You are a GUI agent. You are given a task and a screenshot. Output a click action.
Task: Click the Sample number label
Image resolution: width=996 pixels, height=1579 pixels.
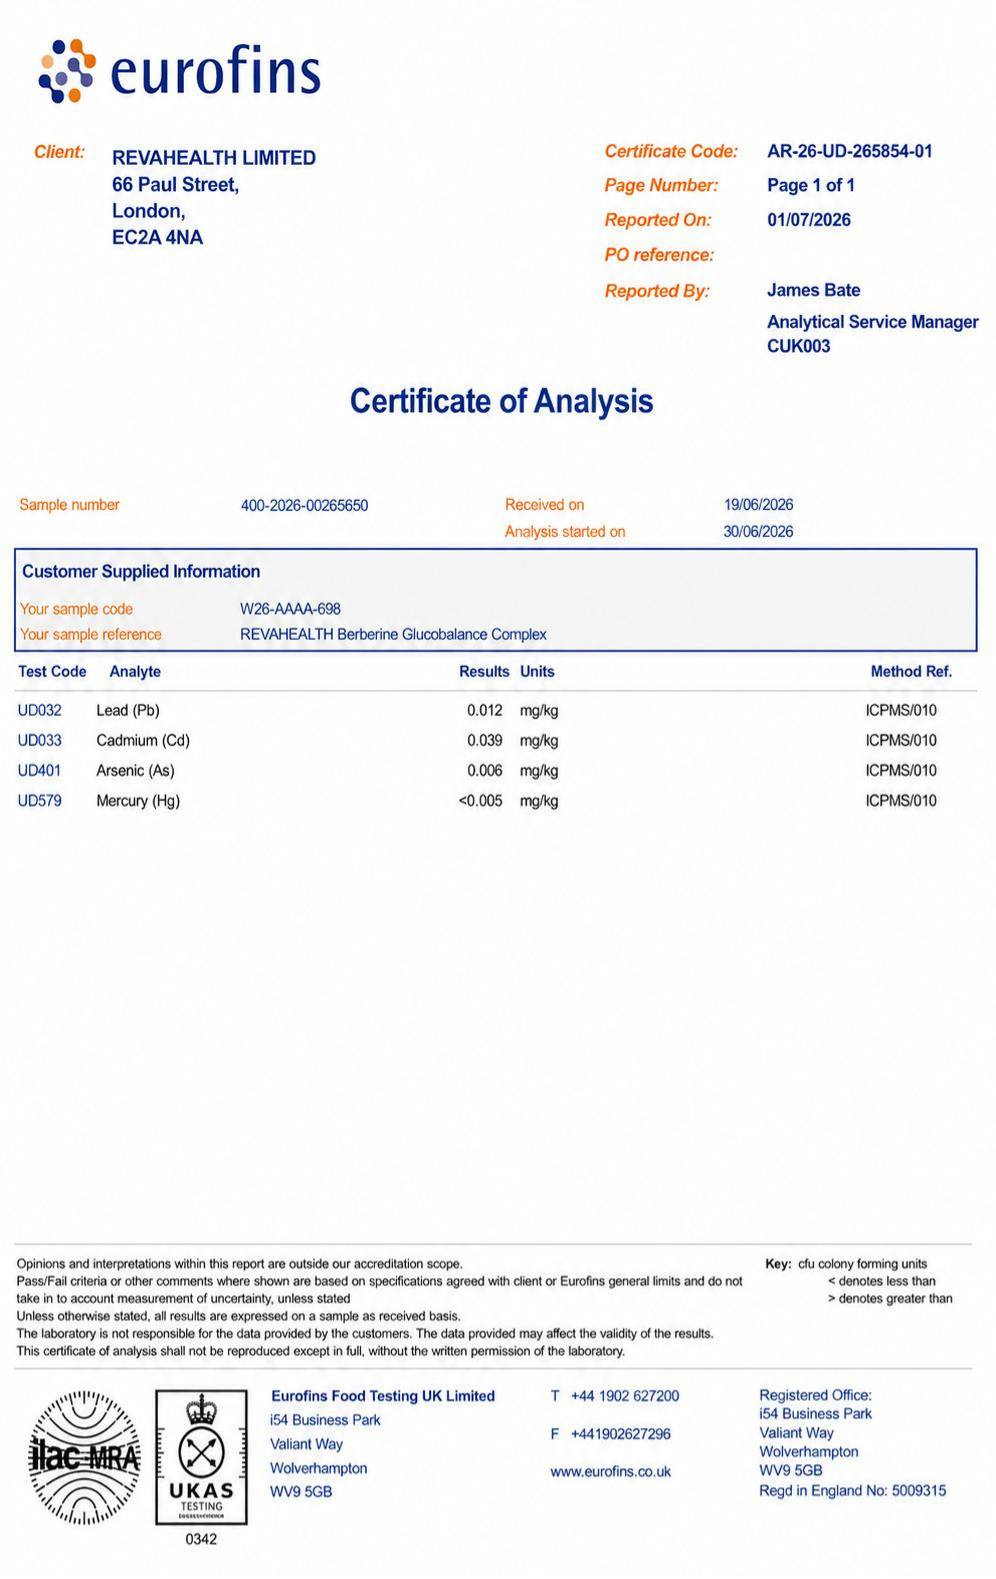(69, 505)
